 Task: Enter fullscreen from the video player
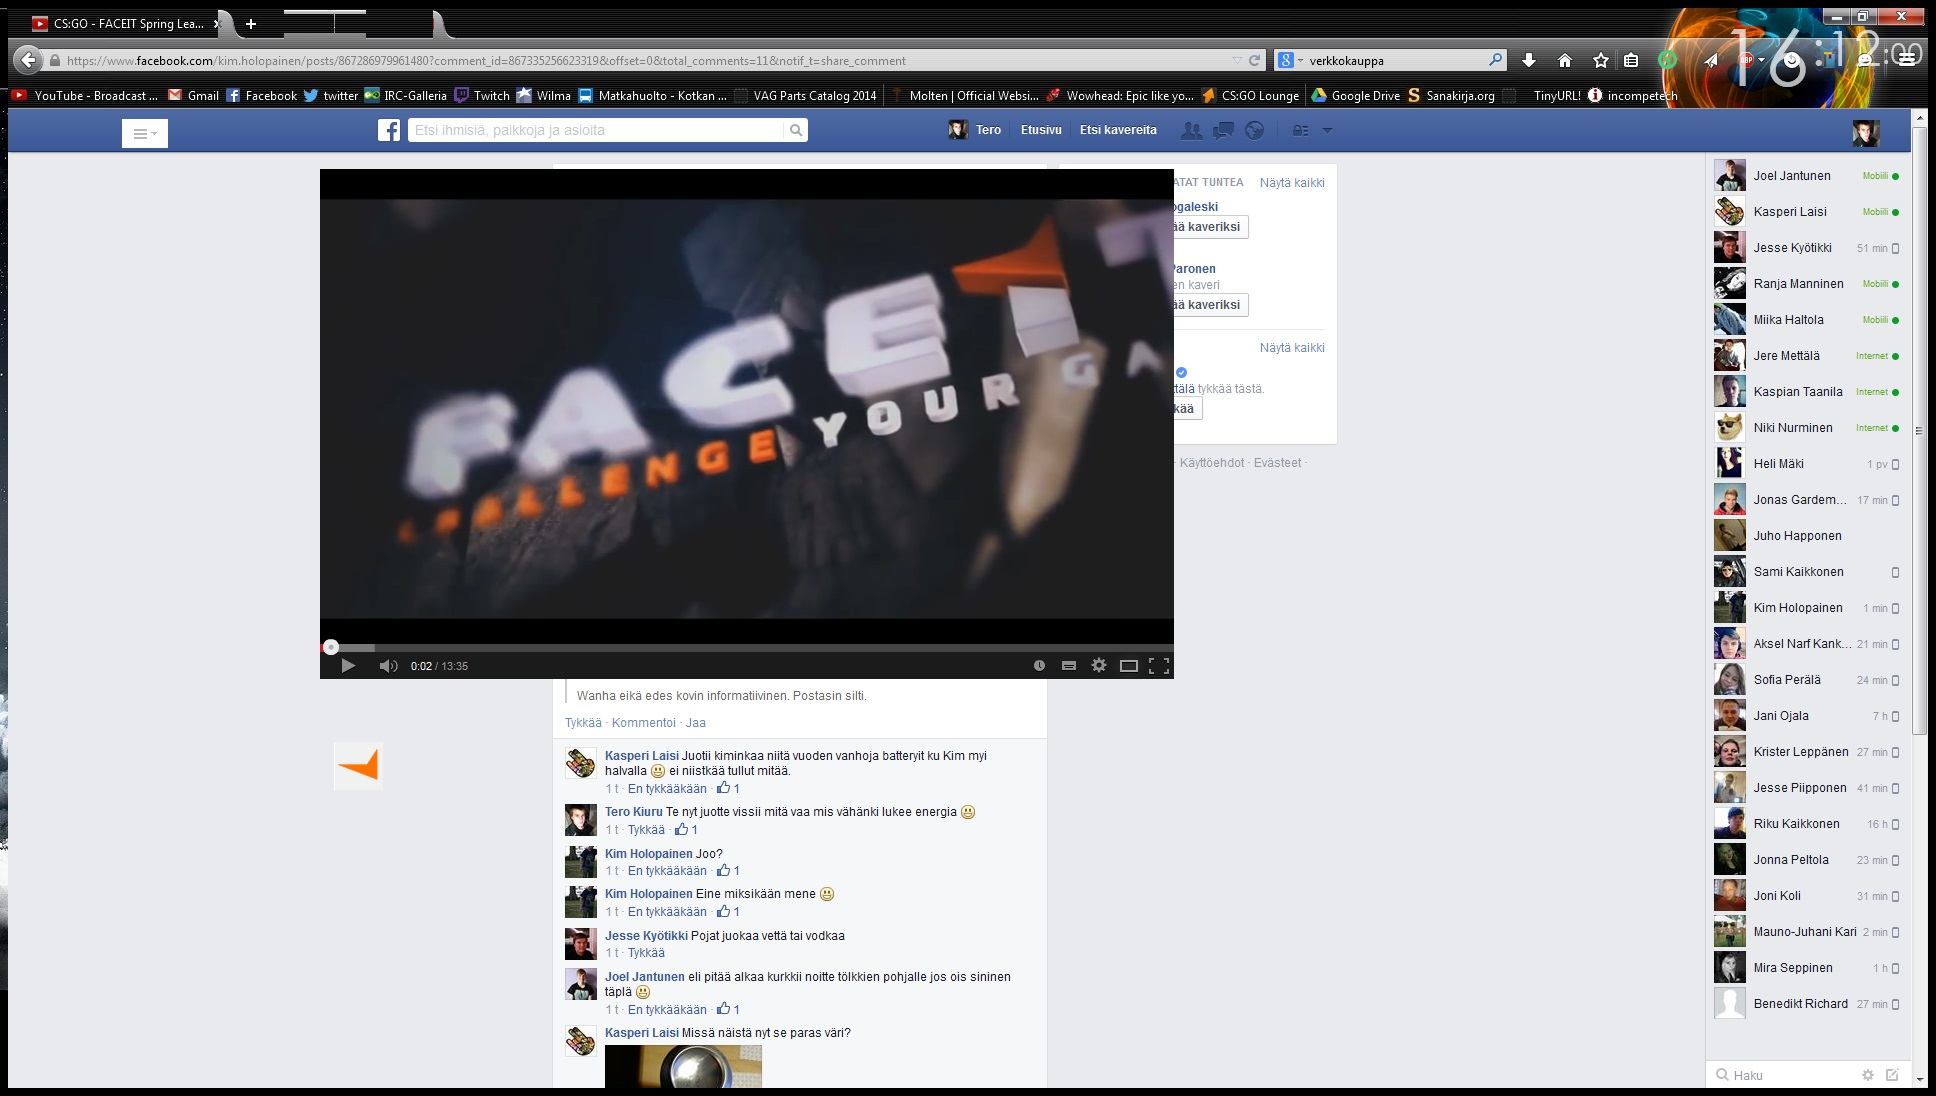[1159, 666]
